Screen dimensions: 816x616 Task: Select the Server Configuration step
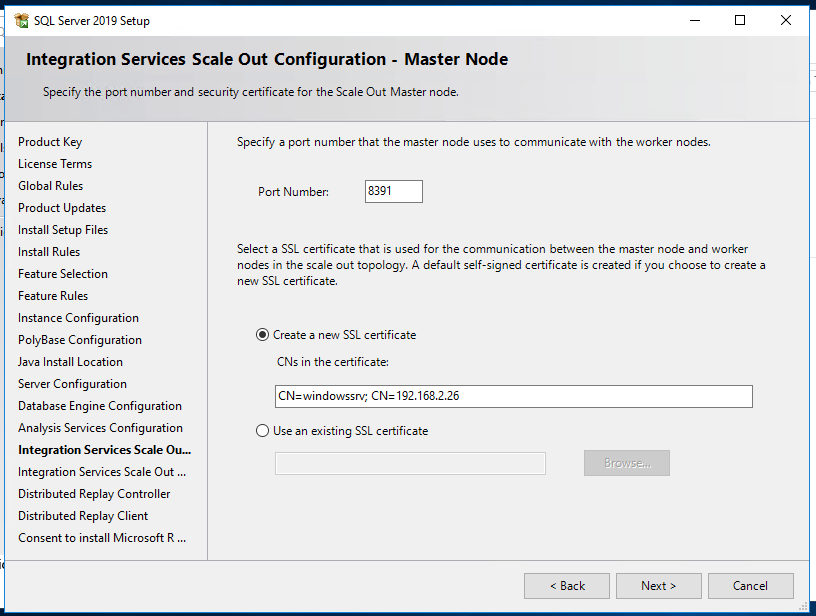[x=72, y=384]
